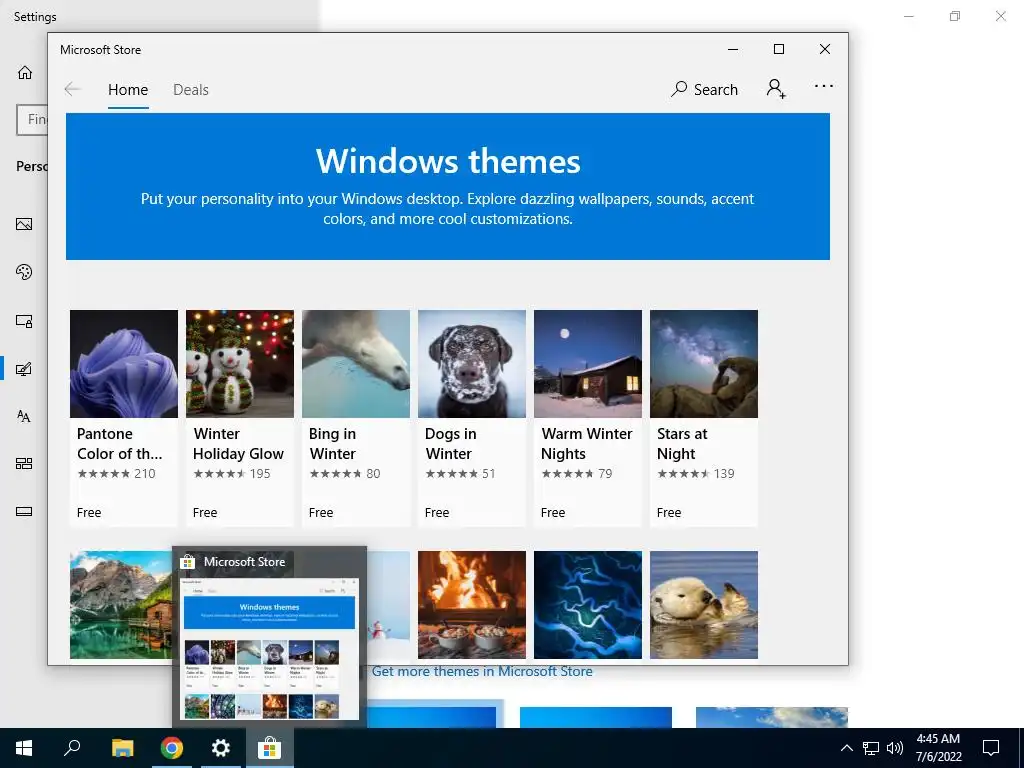Click the network icon in system tray

871,748
